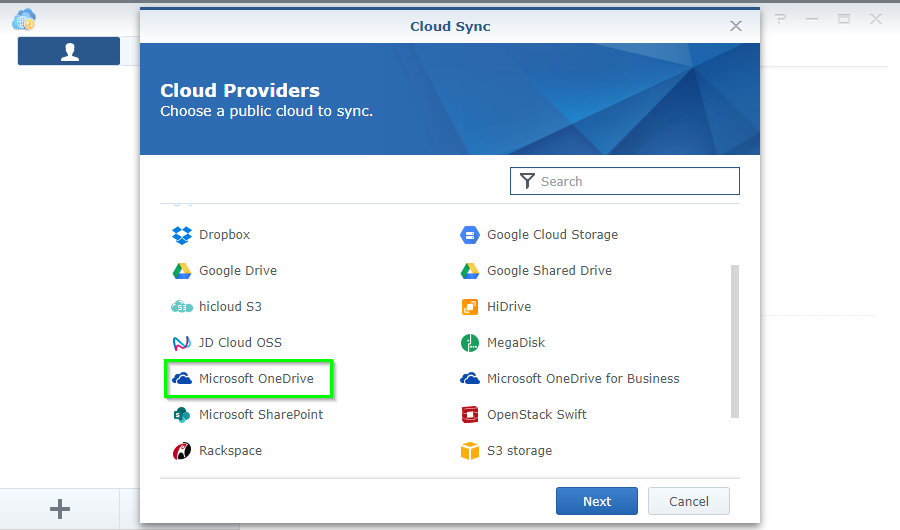Select Google Shared Drive provider
900x530 pixels.
click(548, 271)
